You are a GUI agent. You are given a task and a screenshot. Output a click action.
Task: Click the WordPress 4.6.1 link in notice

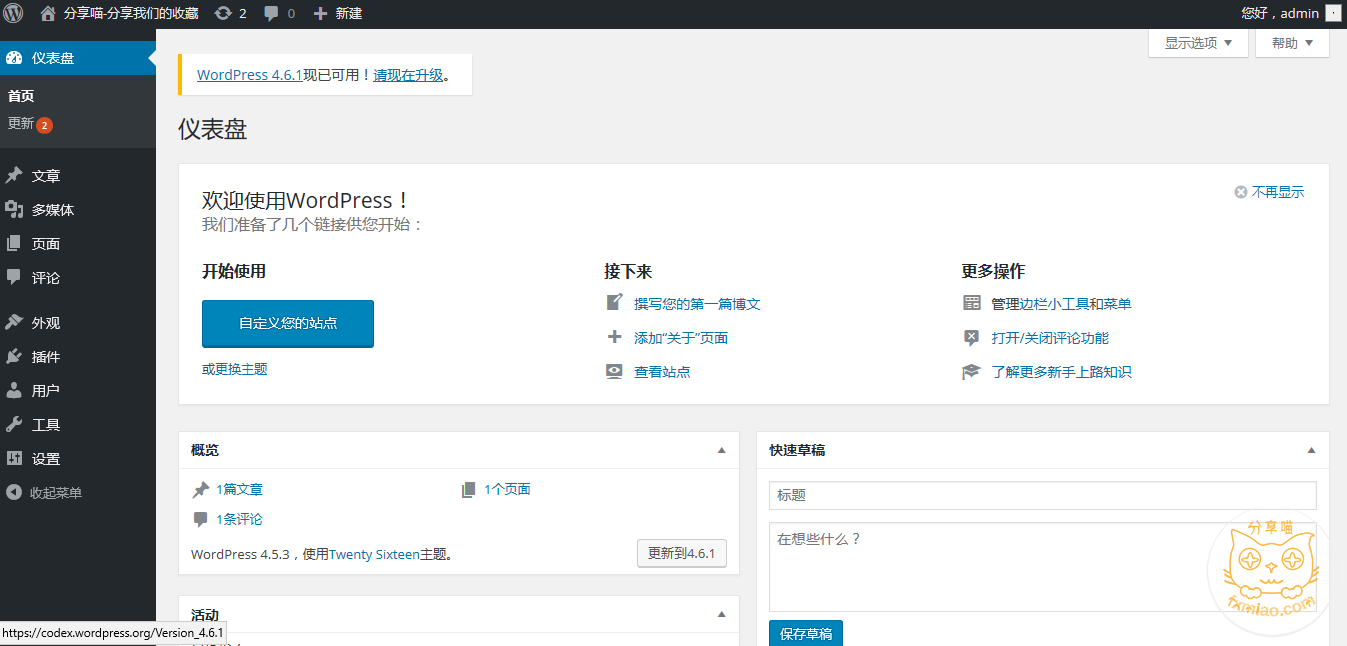pyautogui.click(x=250, y=75)
